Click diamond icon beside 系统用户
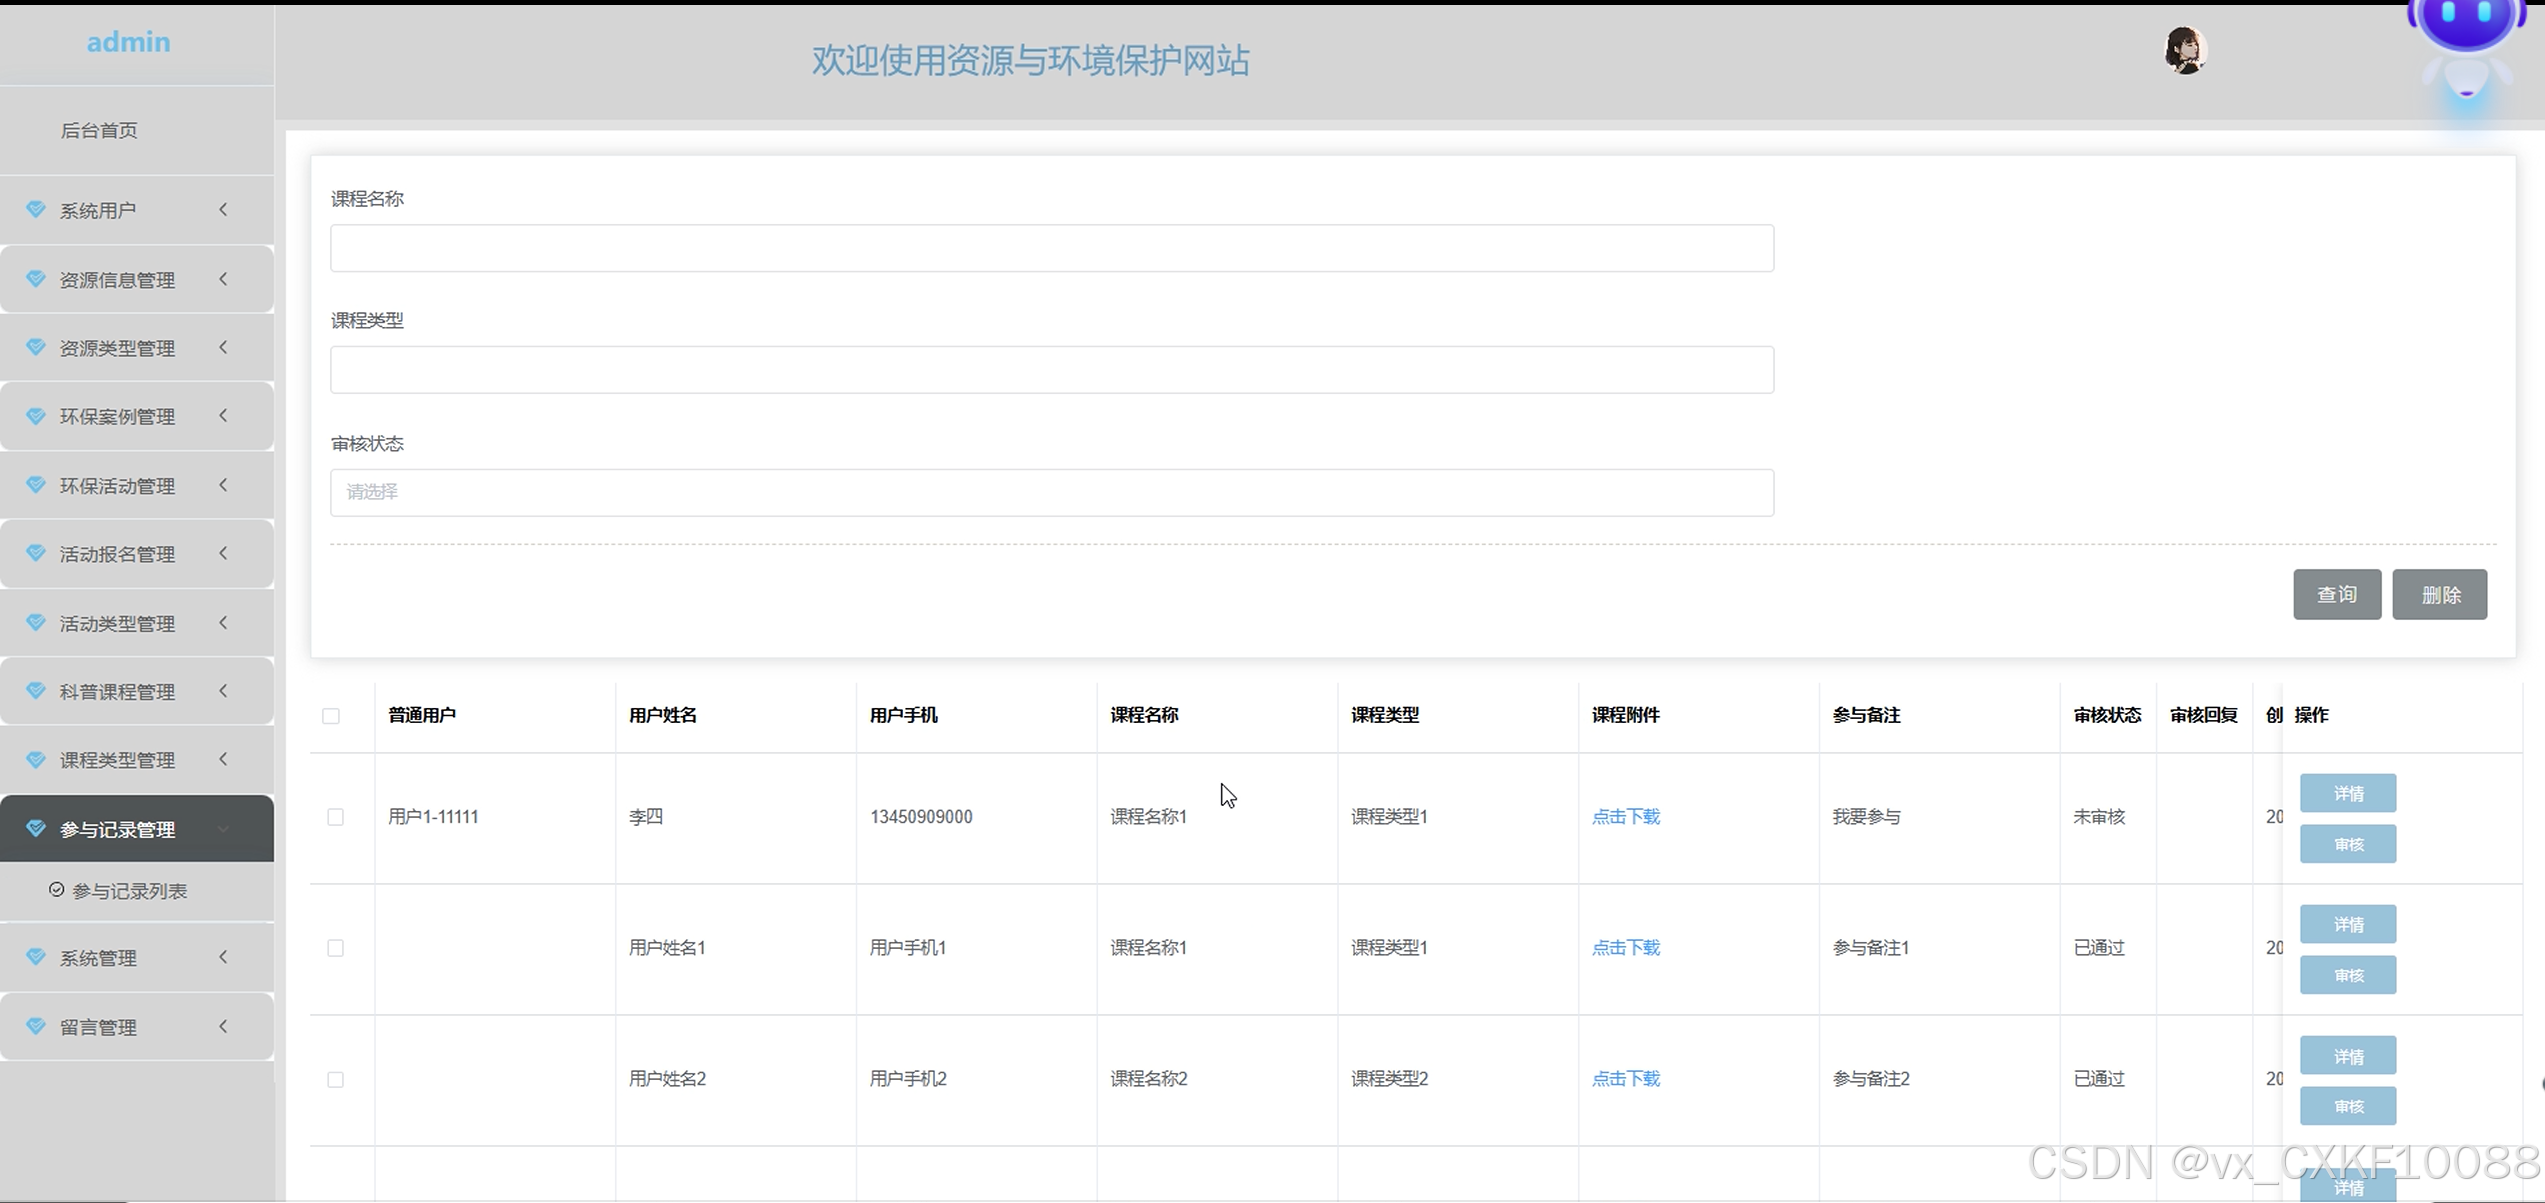 coord(36,210)
